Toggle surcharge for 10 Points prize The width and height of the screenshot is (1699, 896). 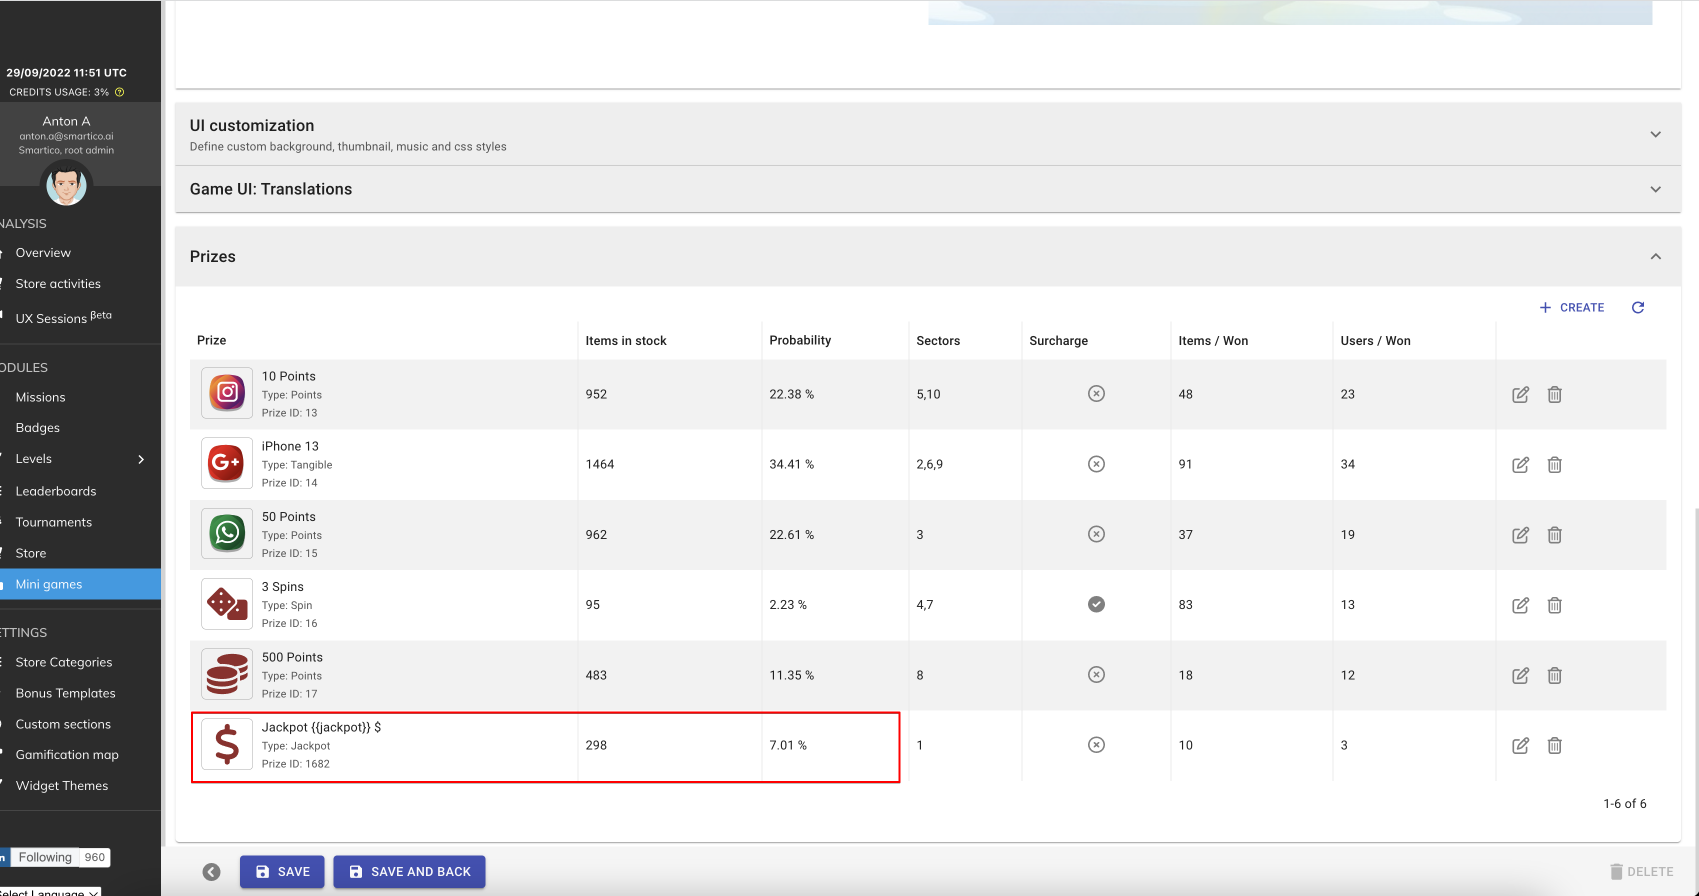pyautogui.click(x=1096, y=394)
